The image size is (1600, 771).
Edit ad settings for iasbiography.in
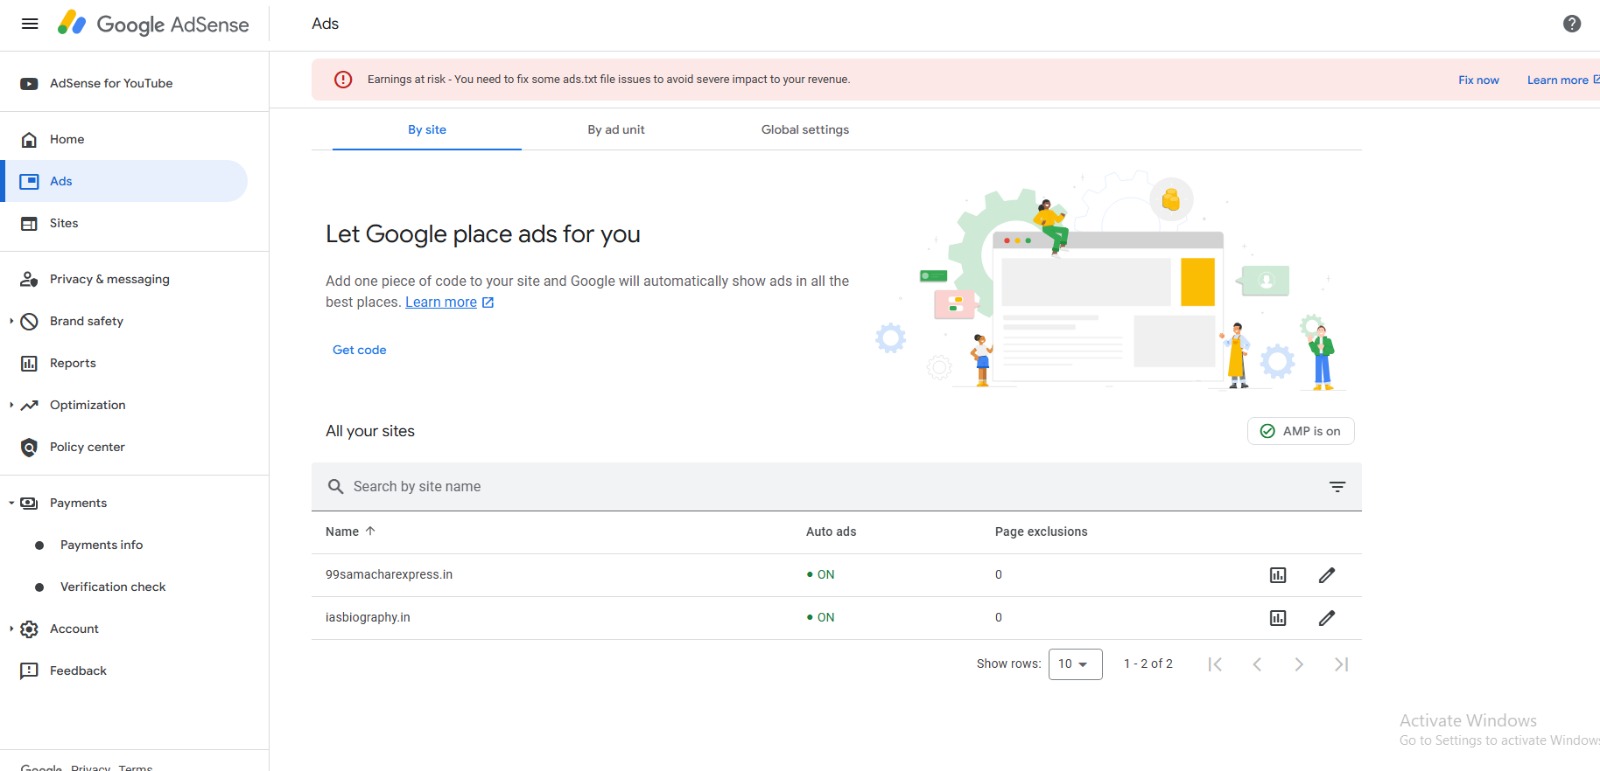click(x=1327, y=618)
